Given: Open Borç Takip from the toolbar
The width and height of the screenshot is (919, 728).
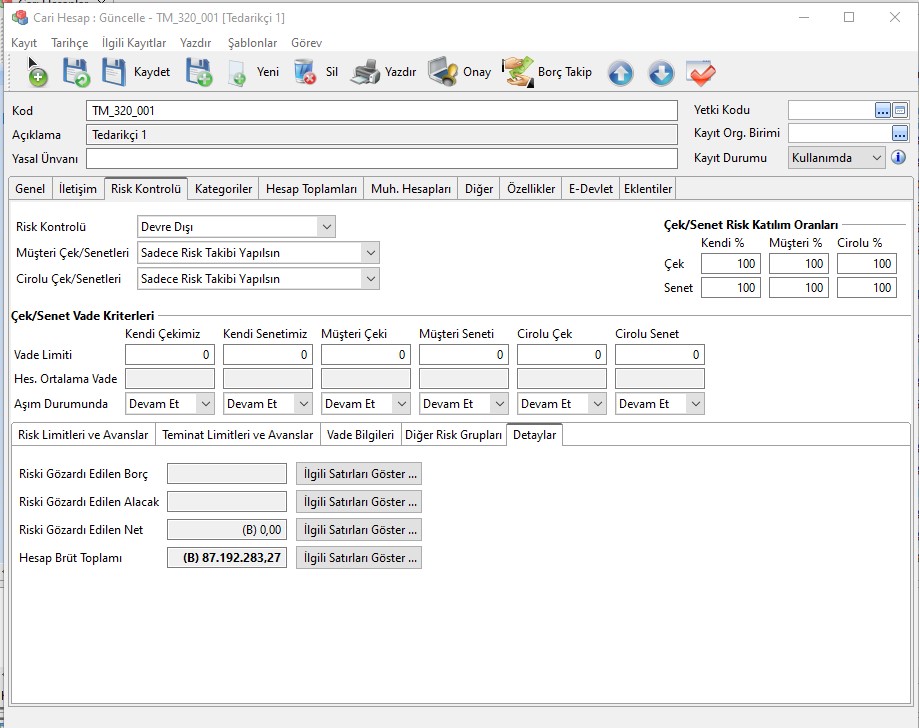Looking at the screenshot, I should pyautogui.click(x=548, y=72).
